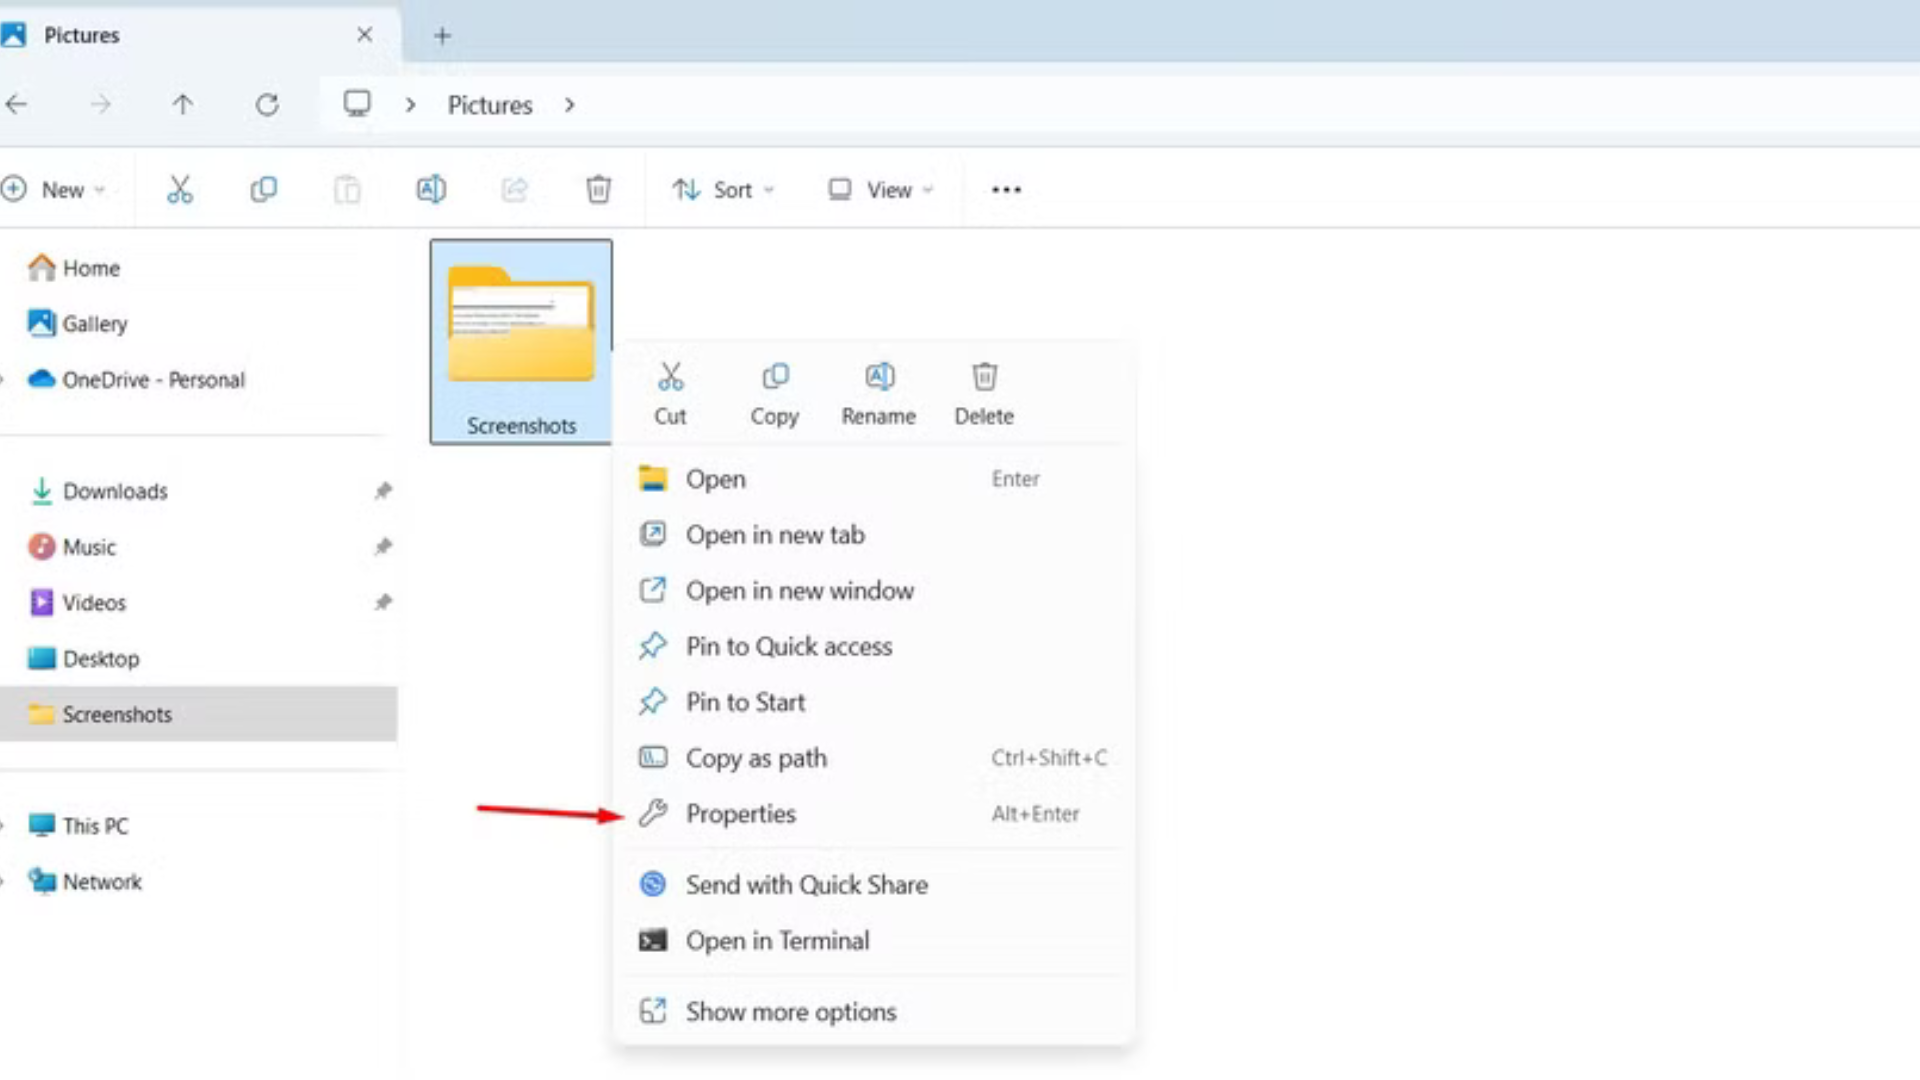The height and width of the screenshot is (1080, 1920).
Task: Click the Delete trash icon in context menu
Action: 984,379
